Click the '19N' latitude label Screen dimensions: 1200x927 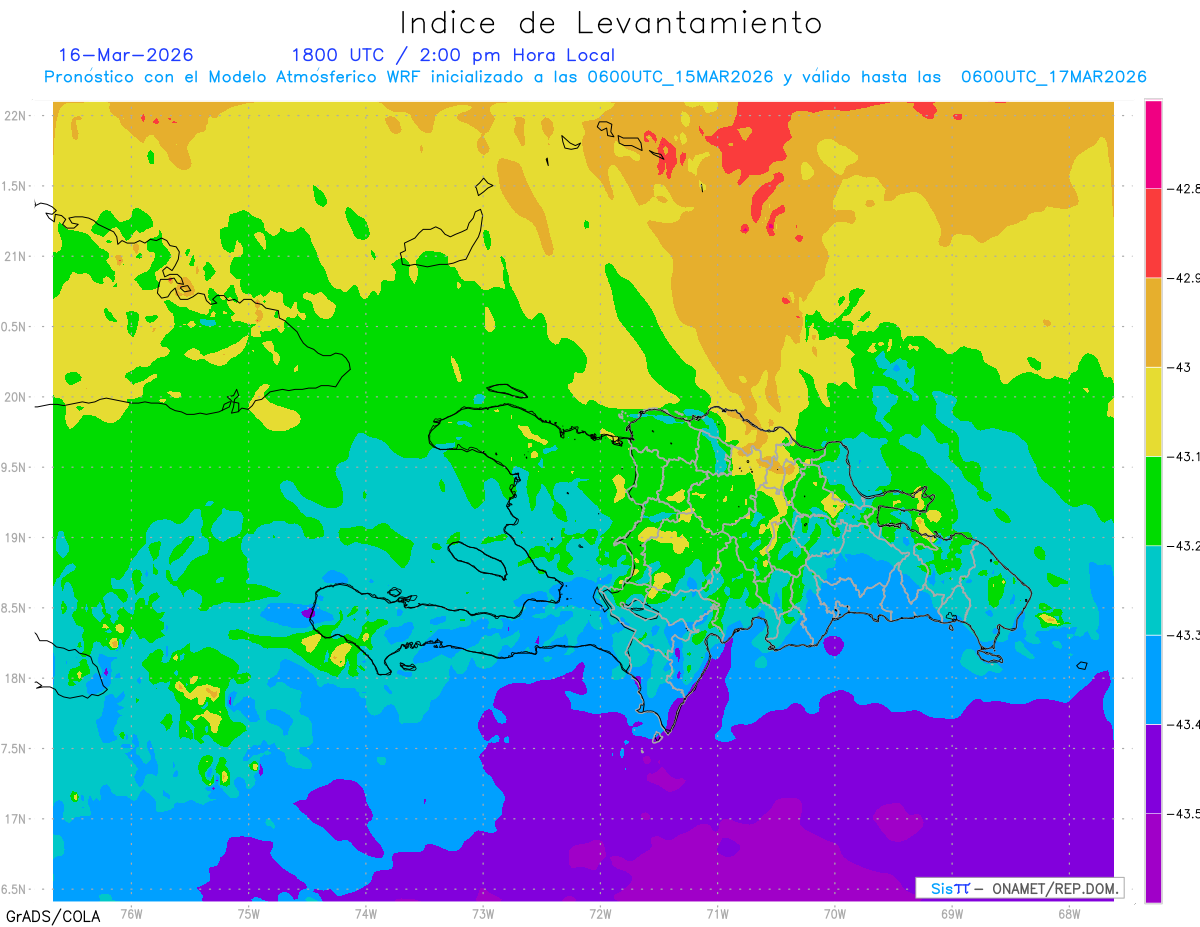coord(17,537)
